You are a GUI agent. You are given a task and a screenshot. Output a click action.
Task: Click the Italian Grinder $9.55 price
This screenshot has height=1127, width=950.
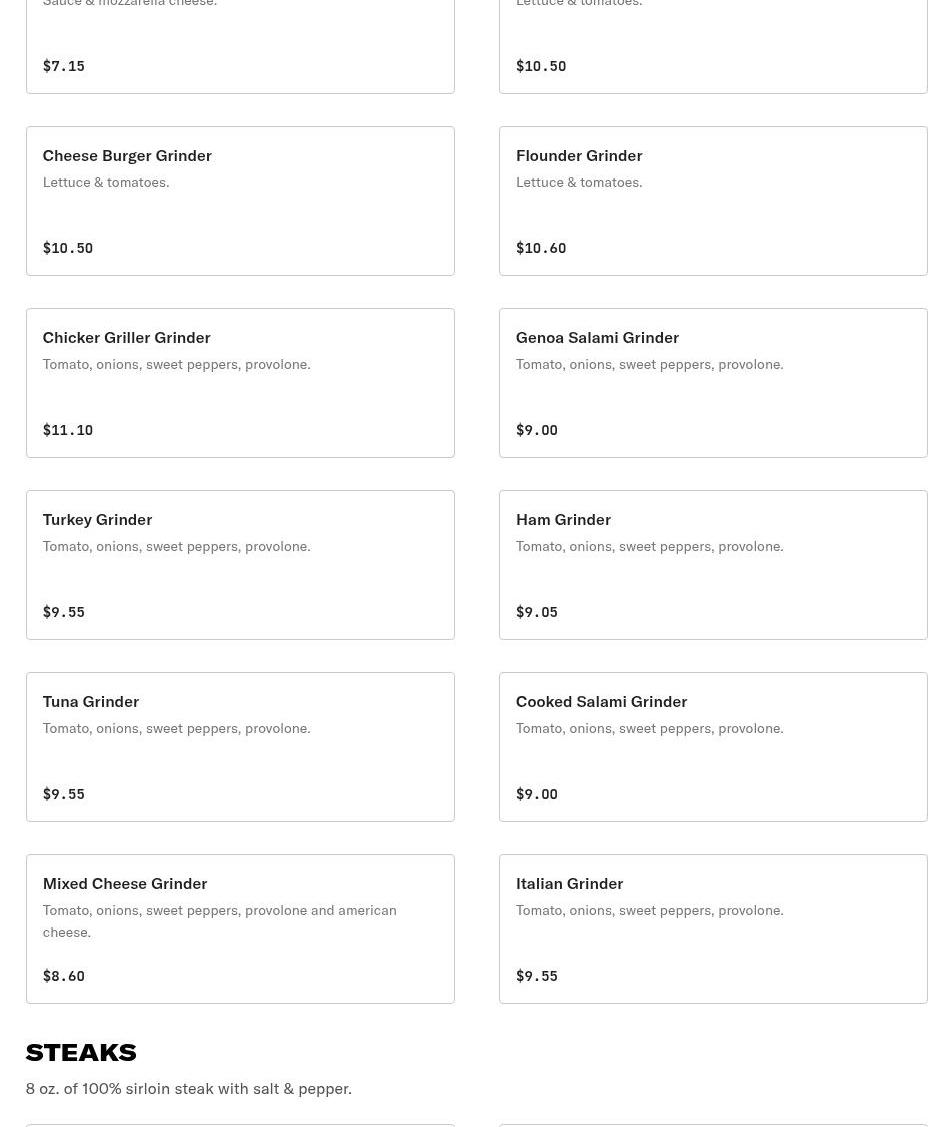click(537, 975)
